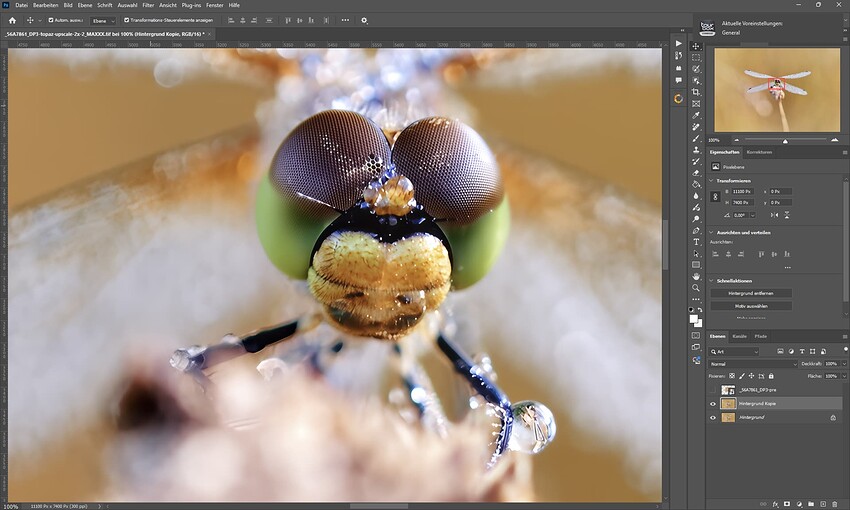Image resolution: width=850 pixels, height=510 pixels.
Task: Select the Rectangular Marquee tool
Action: [x=696, y=58]
